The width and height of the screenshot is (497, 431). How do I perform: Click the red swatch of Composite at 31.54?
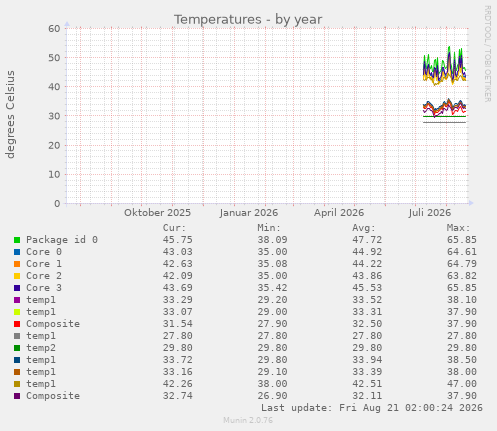coord(17,324)
